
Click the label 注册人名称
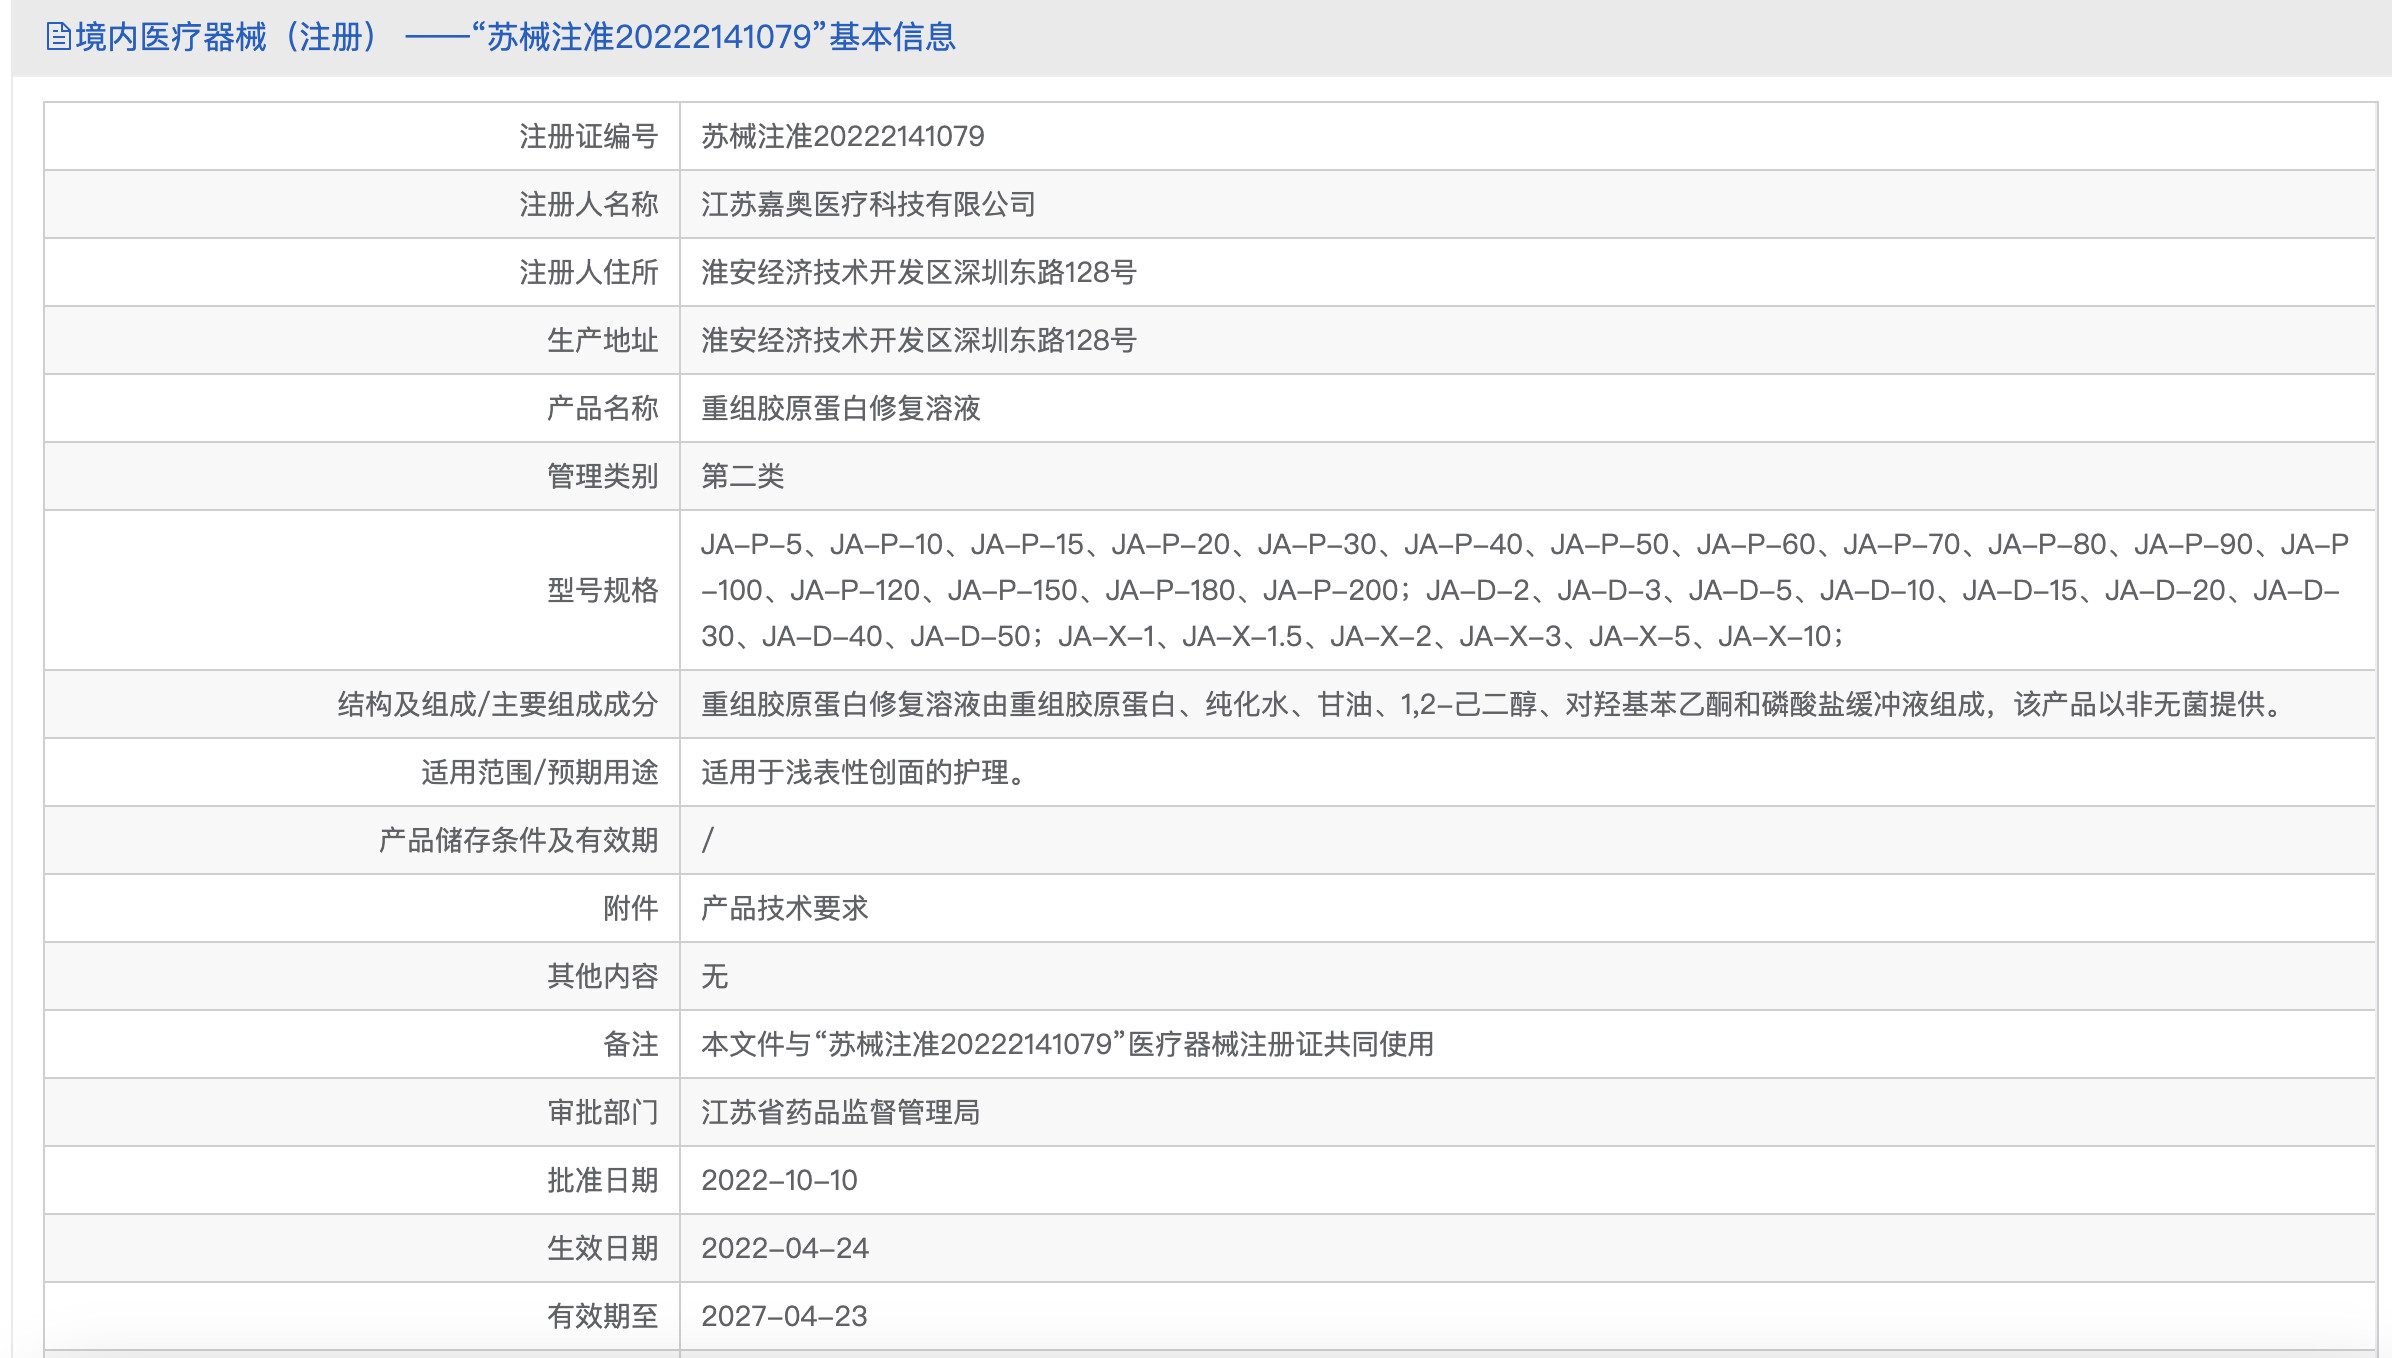click(588, 204)
